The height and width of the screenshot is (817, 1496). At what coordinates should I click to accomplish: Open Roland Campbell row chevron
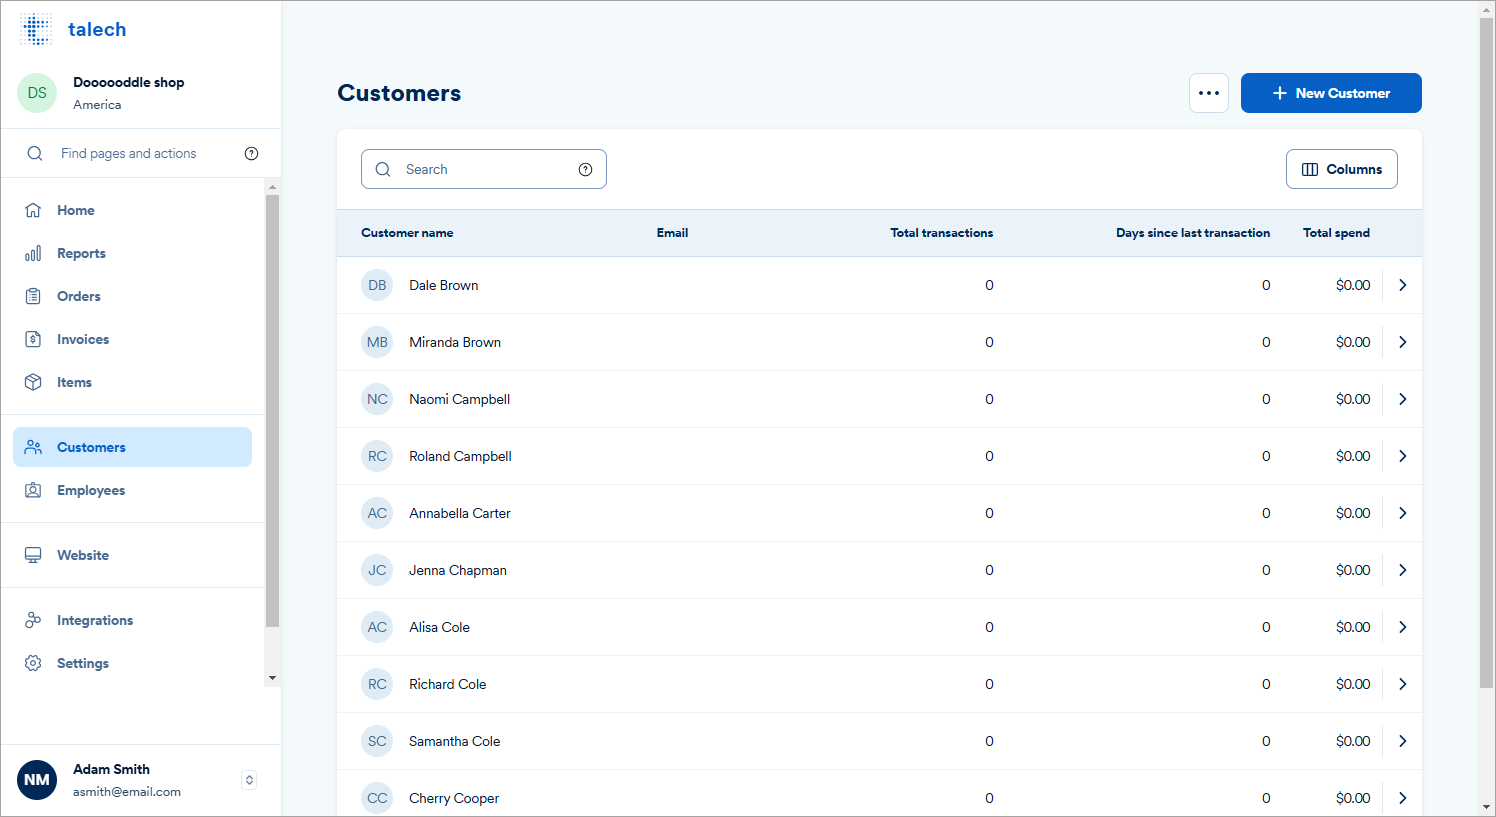click(x=1402, y=456)
